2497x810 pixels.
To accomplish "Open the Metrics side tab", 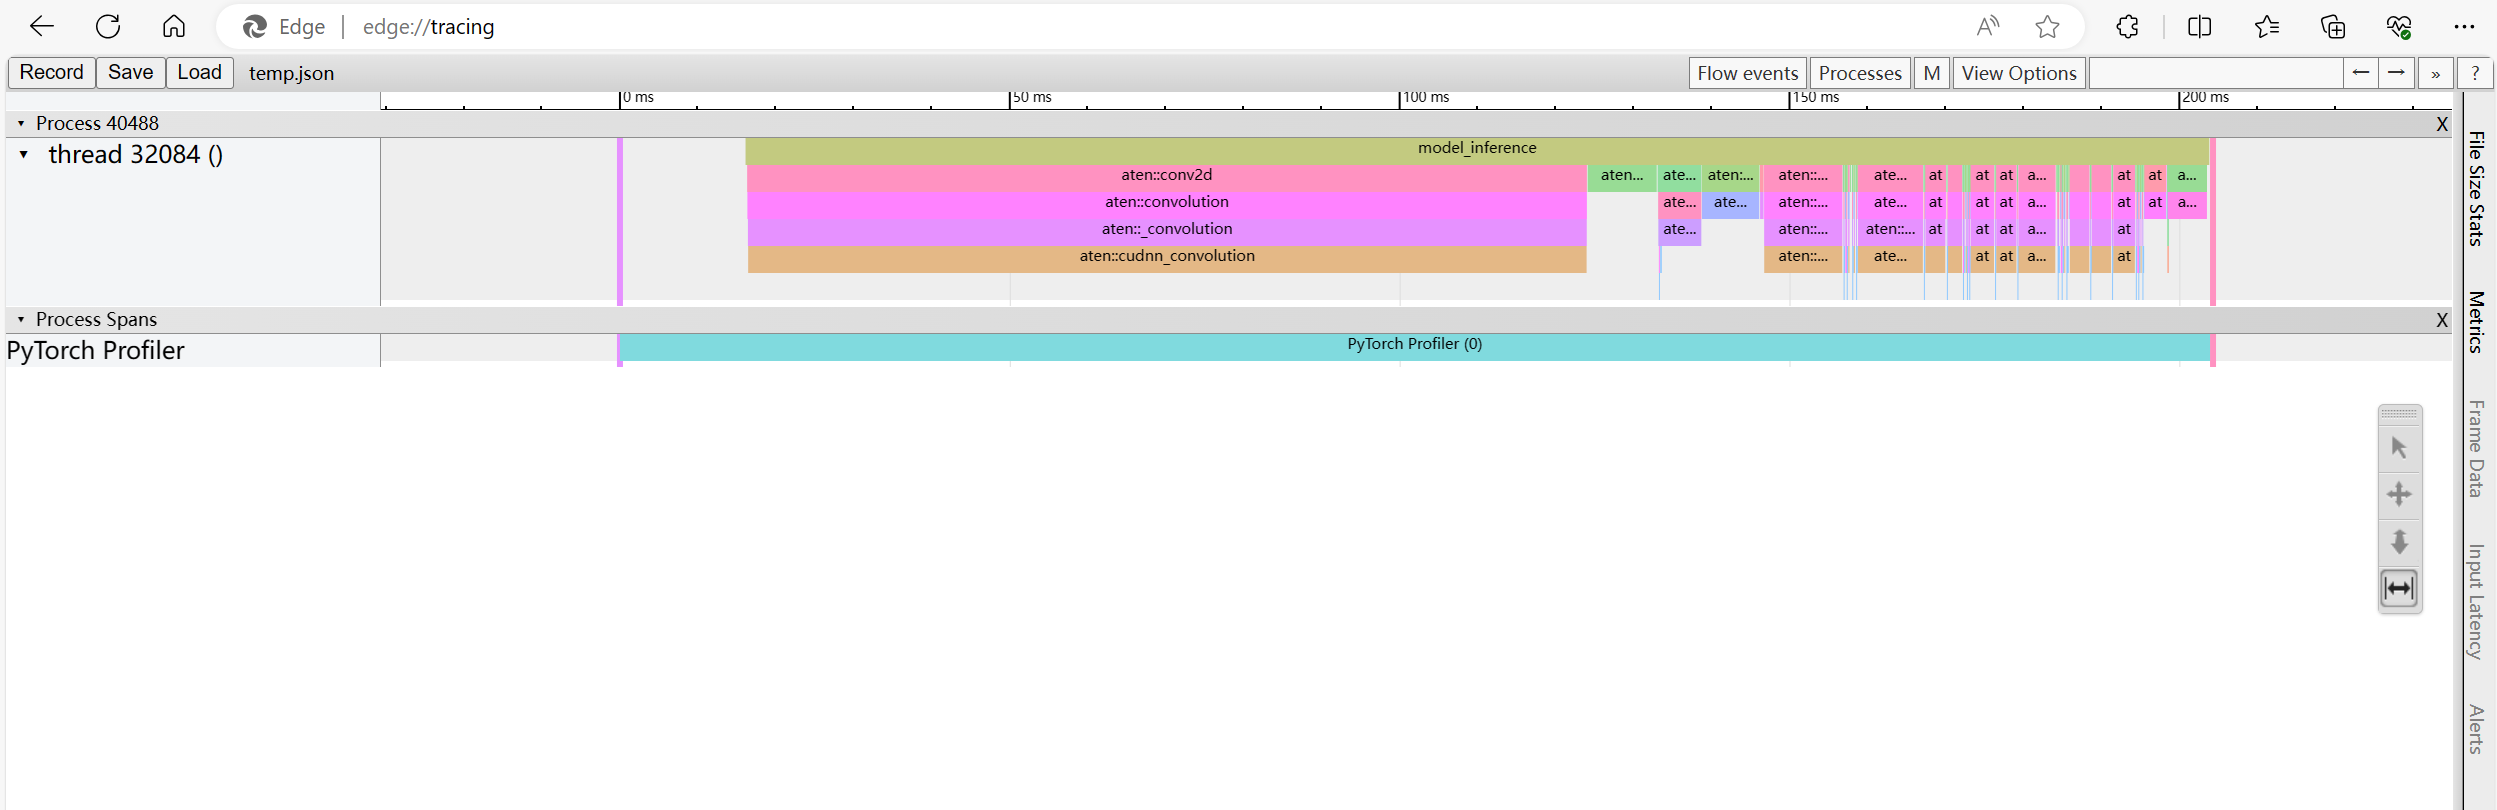I will pos(2476,322).
